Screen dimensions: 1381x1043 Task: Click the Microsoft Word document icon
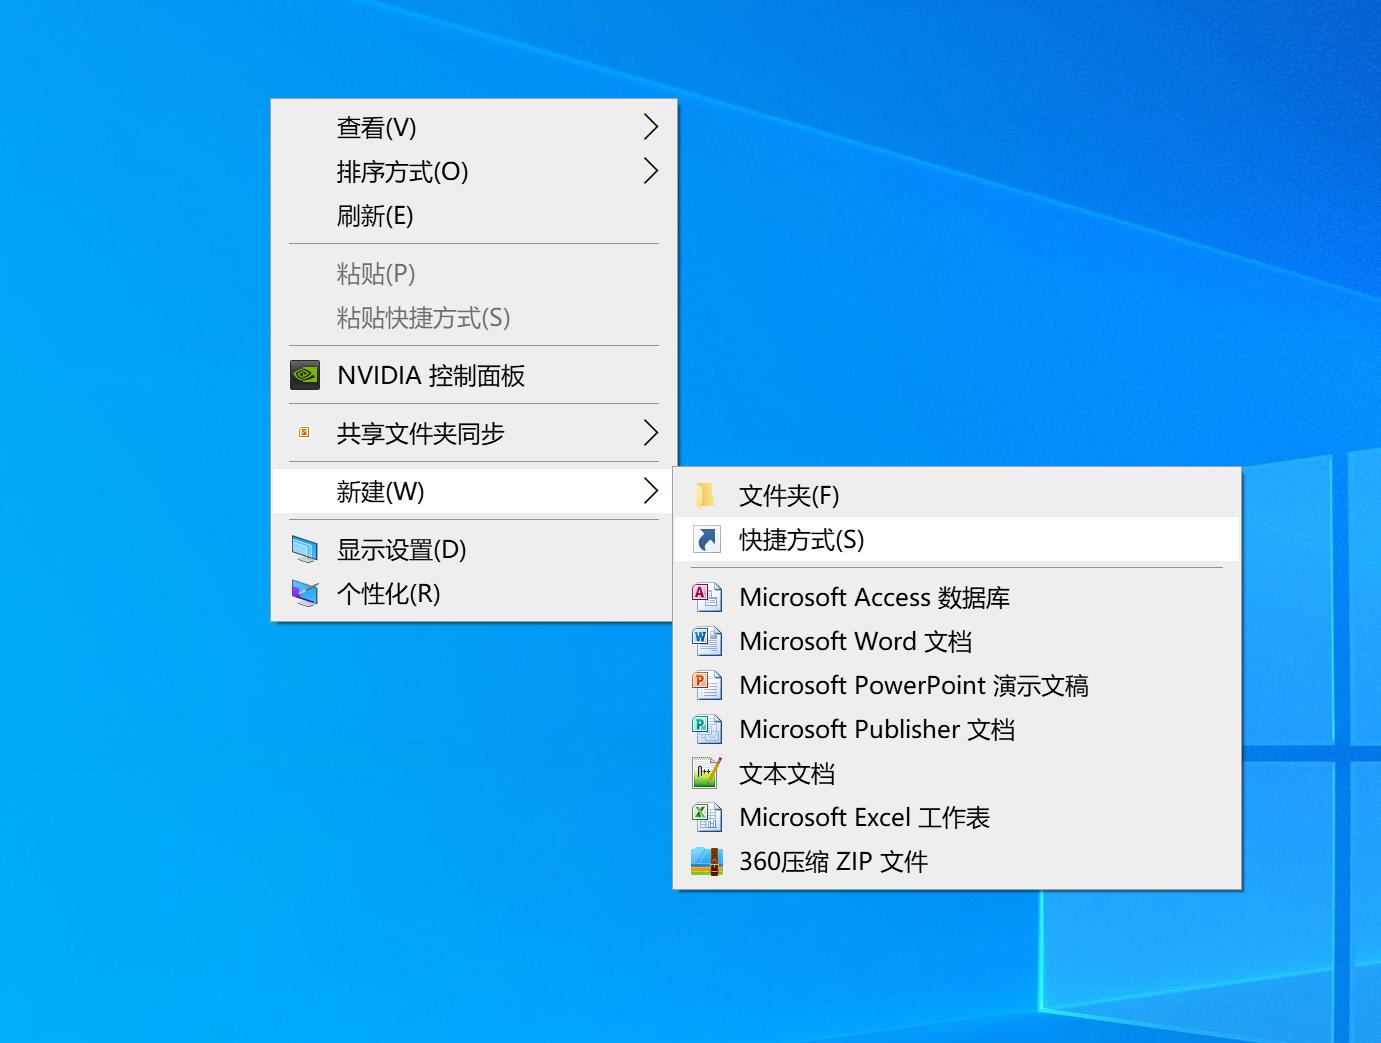(706, 641)
